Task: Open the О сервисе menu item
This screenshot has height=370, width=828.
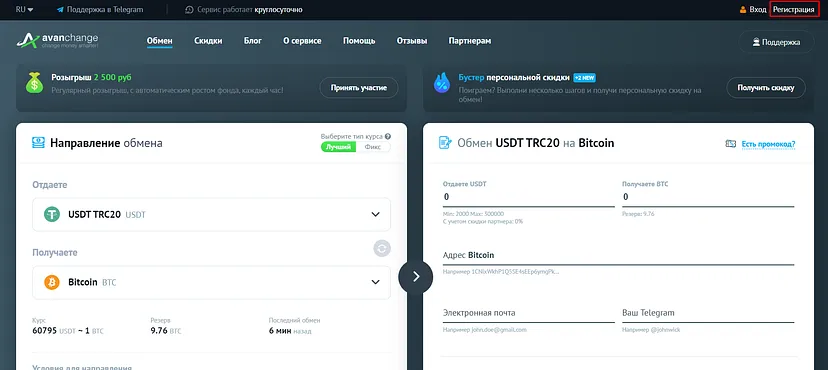Action: pos(302,41)
